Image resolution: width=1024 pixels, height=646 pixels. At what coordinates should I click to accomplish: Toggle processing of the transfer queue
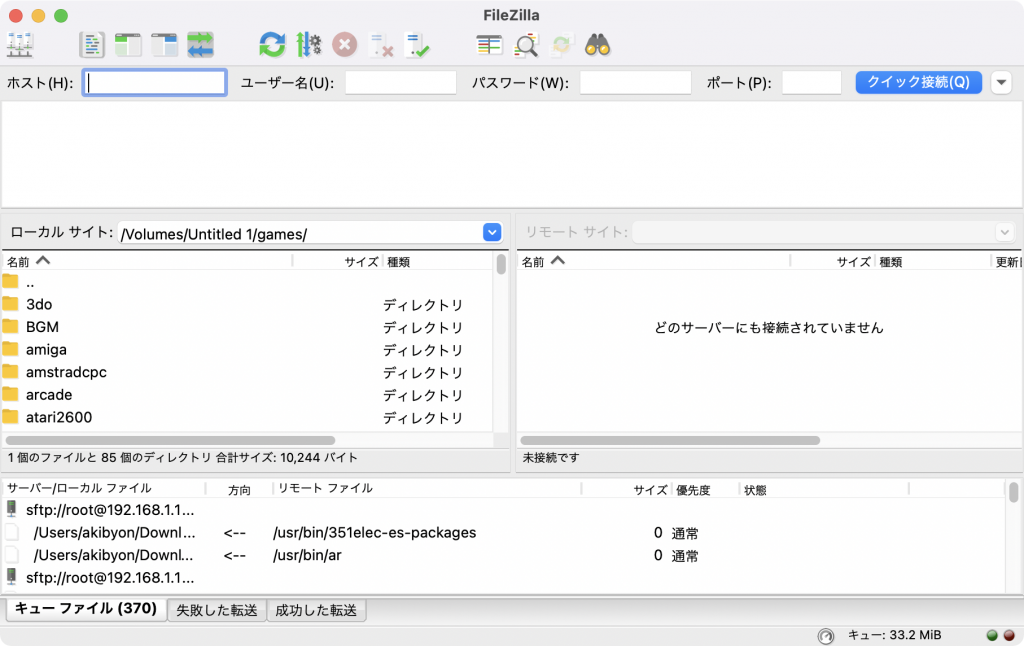pyautogui.click(x=308, y=45)
